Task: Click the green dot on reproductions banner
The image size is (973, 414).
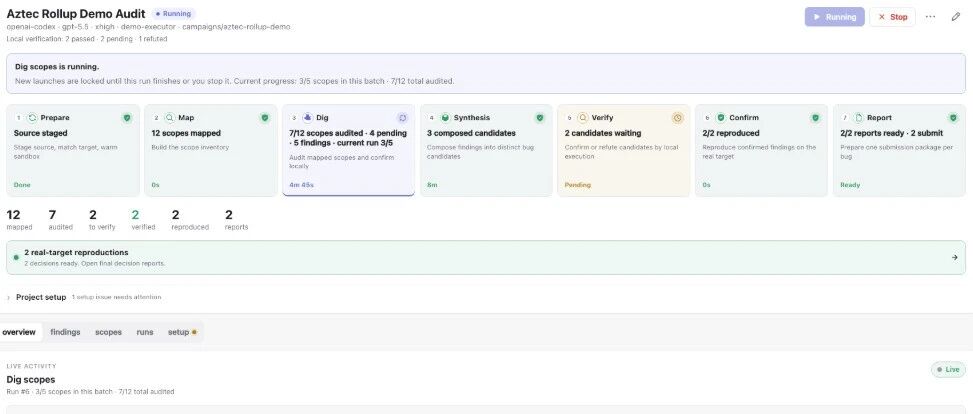Action: coord(16,257)
